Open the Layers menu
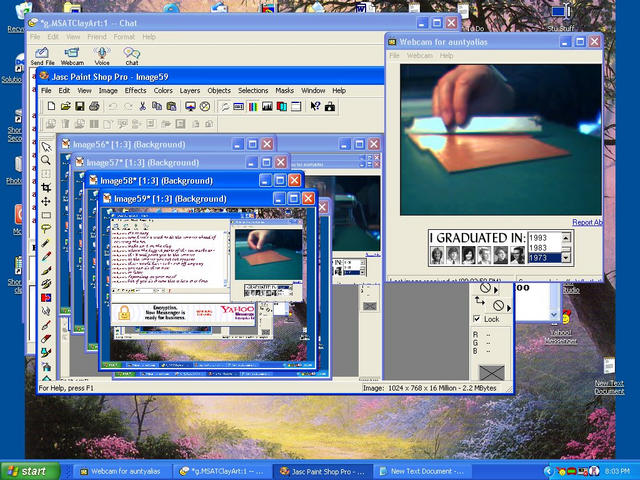Viewport: 640px width, 480px height. point(190,91)
